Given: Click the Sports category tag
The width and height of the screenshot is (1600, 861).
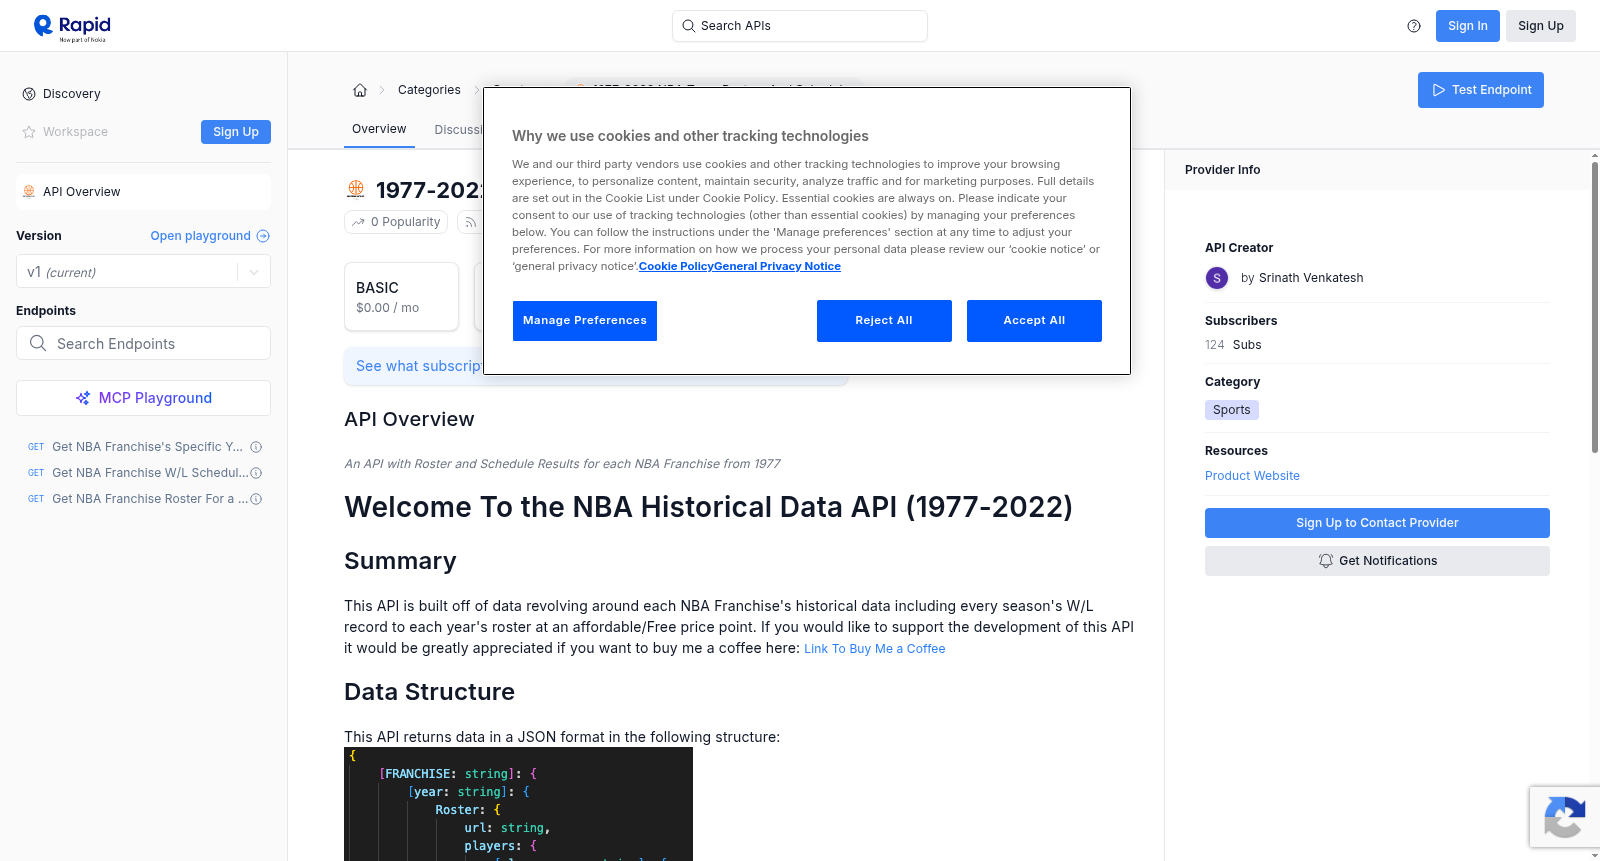Looking at the screenshot, I should [x=1232, y=410].
